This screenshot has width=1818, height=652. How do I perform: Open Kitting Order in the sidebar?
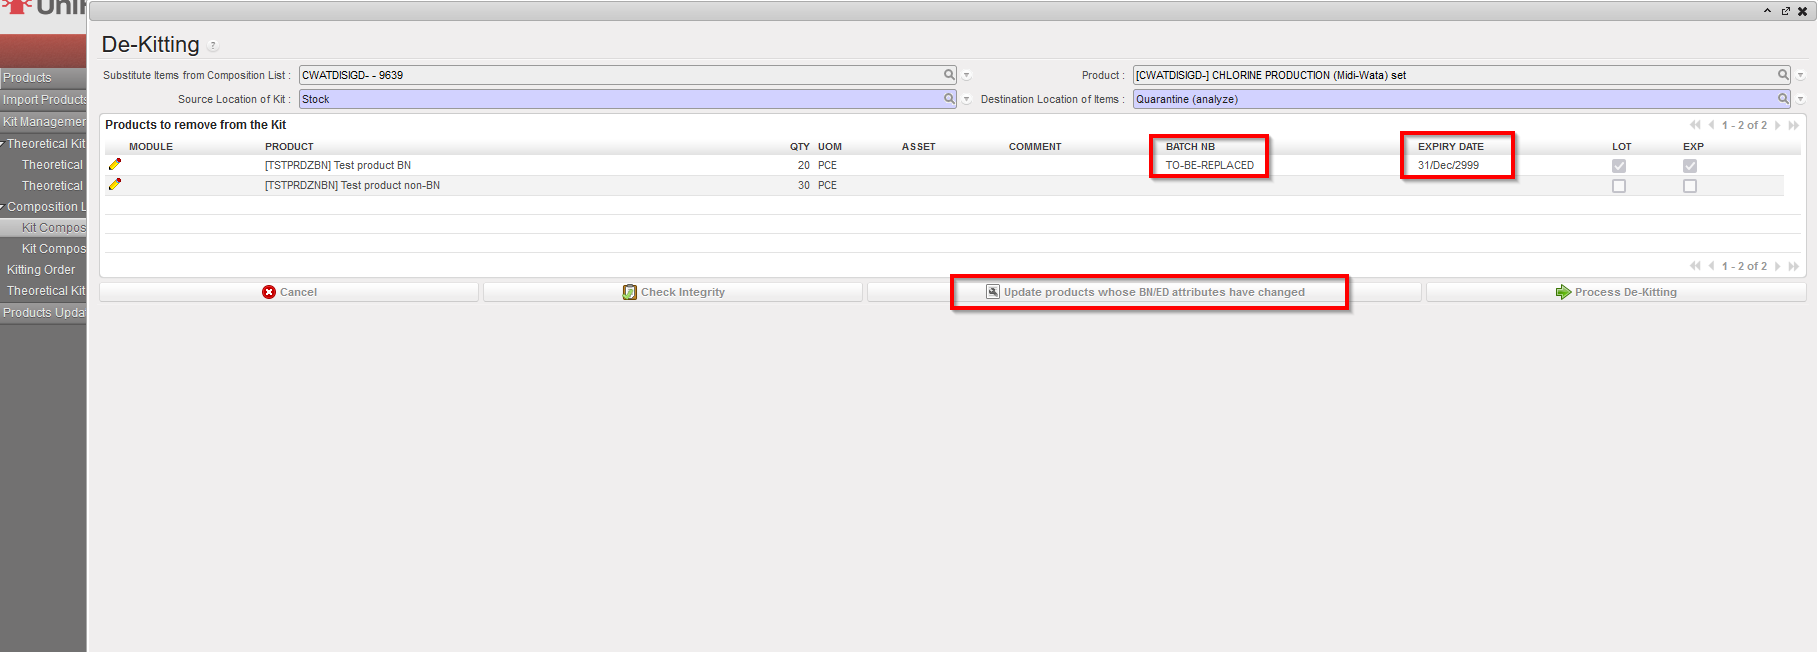click(x=41, y=270)
